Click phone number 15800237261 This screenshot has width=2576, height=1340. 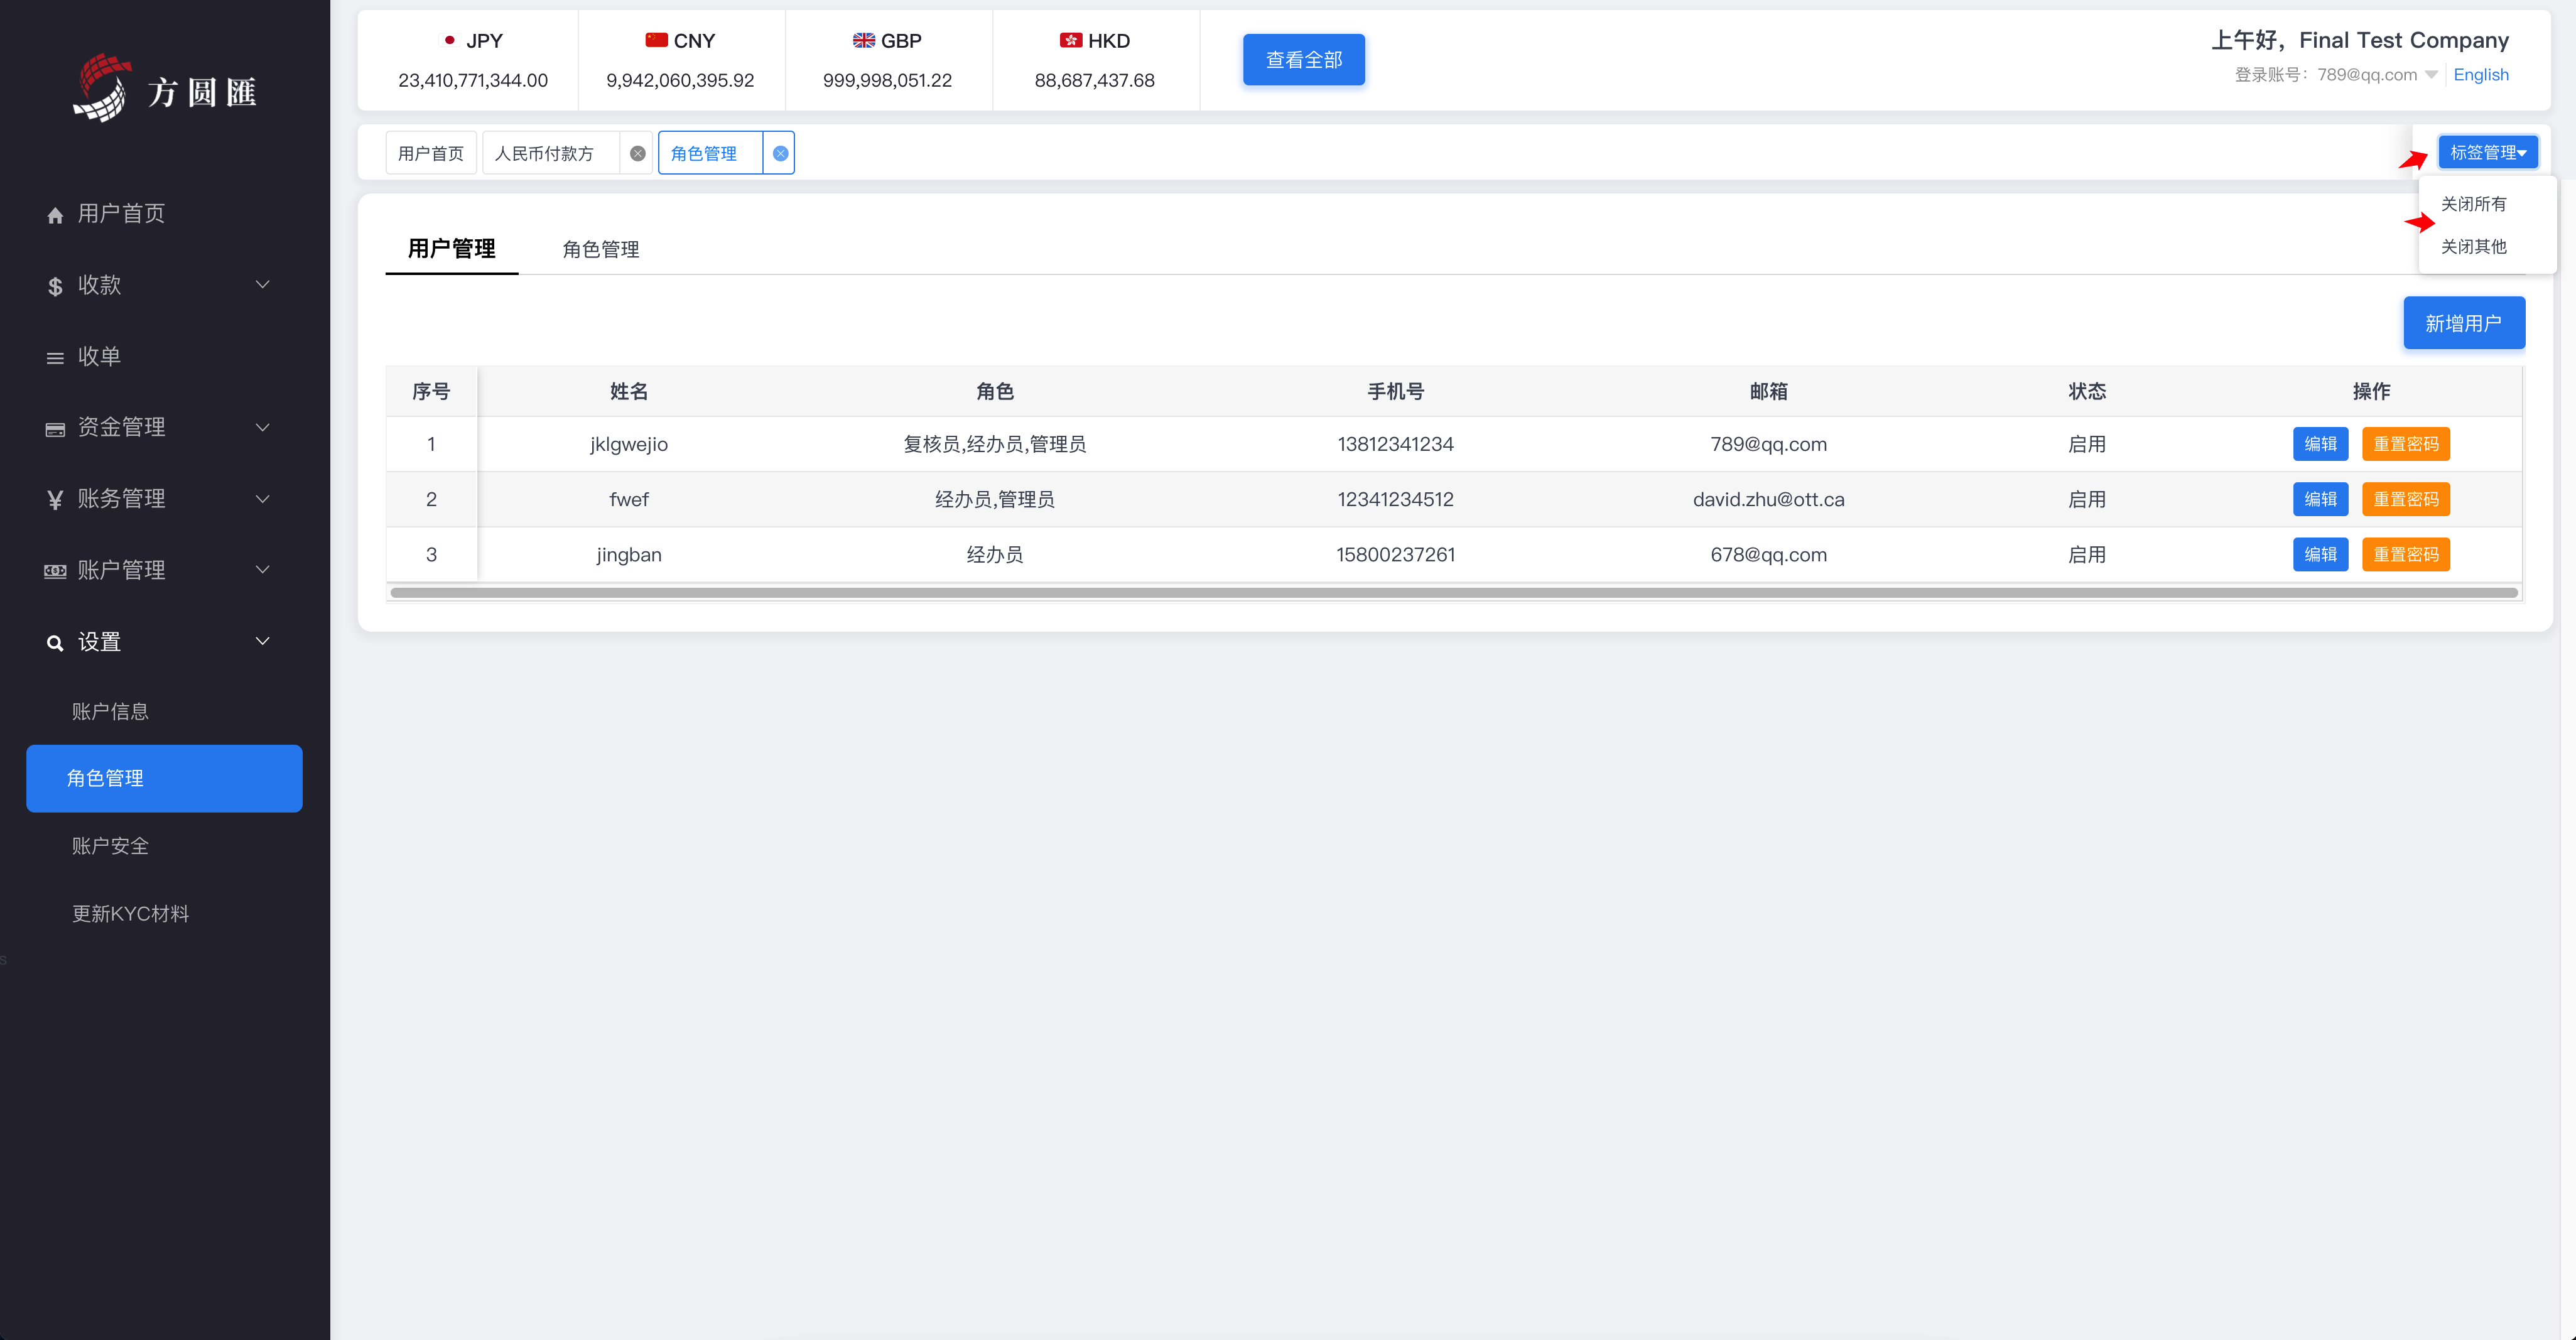1395,554
